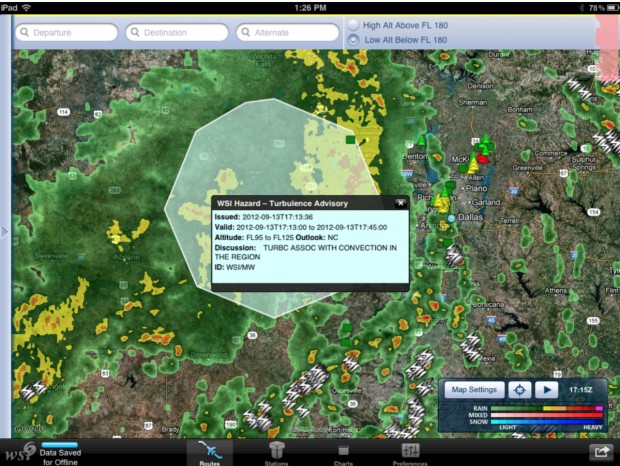Tap the Wi-Fi status icon
Screen dimensions: 620x466
[26, 8]
